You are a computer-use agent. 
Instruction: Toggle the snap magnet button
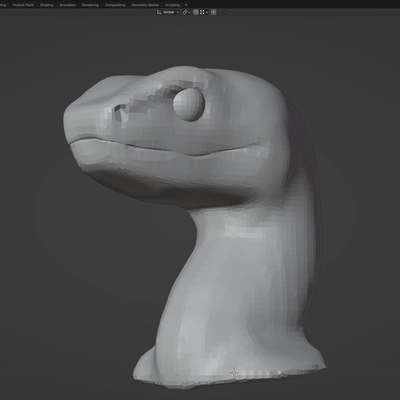point(196,12)
